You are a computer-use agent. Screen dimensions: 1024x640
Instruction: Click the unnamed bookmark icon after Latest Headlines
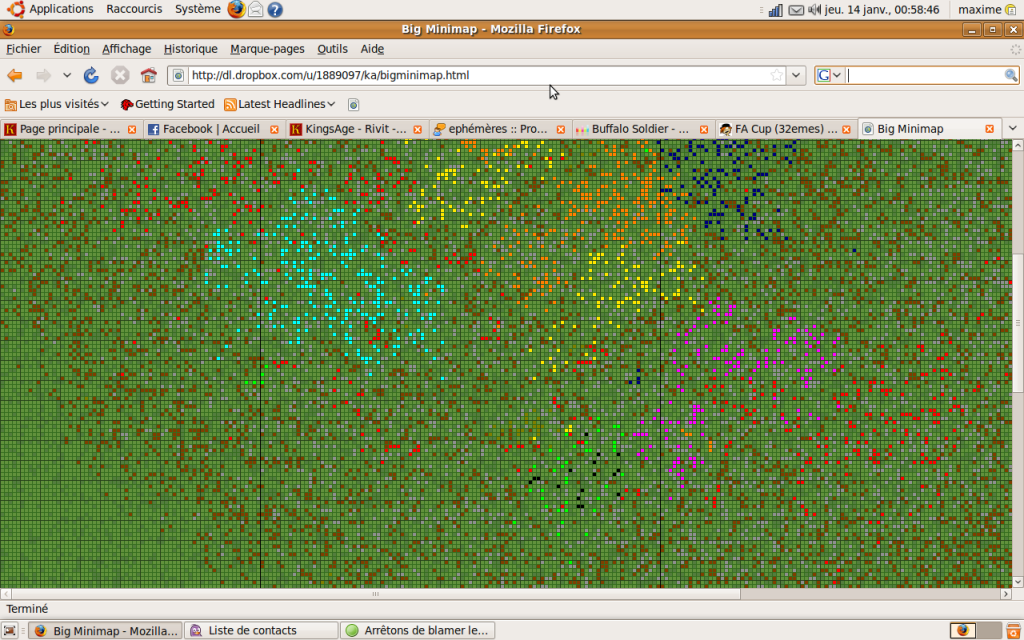tap(353, 104)
